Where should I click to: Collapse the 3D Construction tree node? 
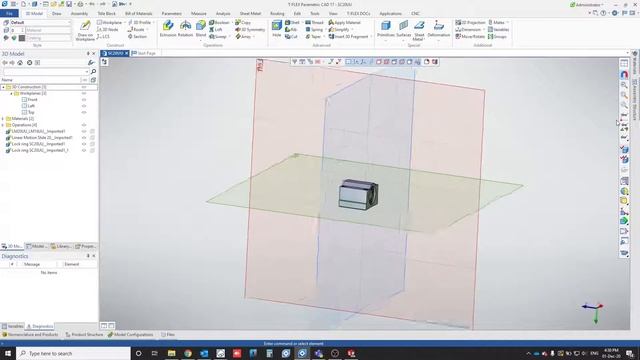[3, 87]
